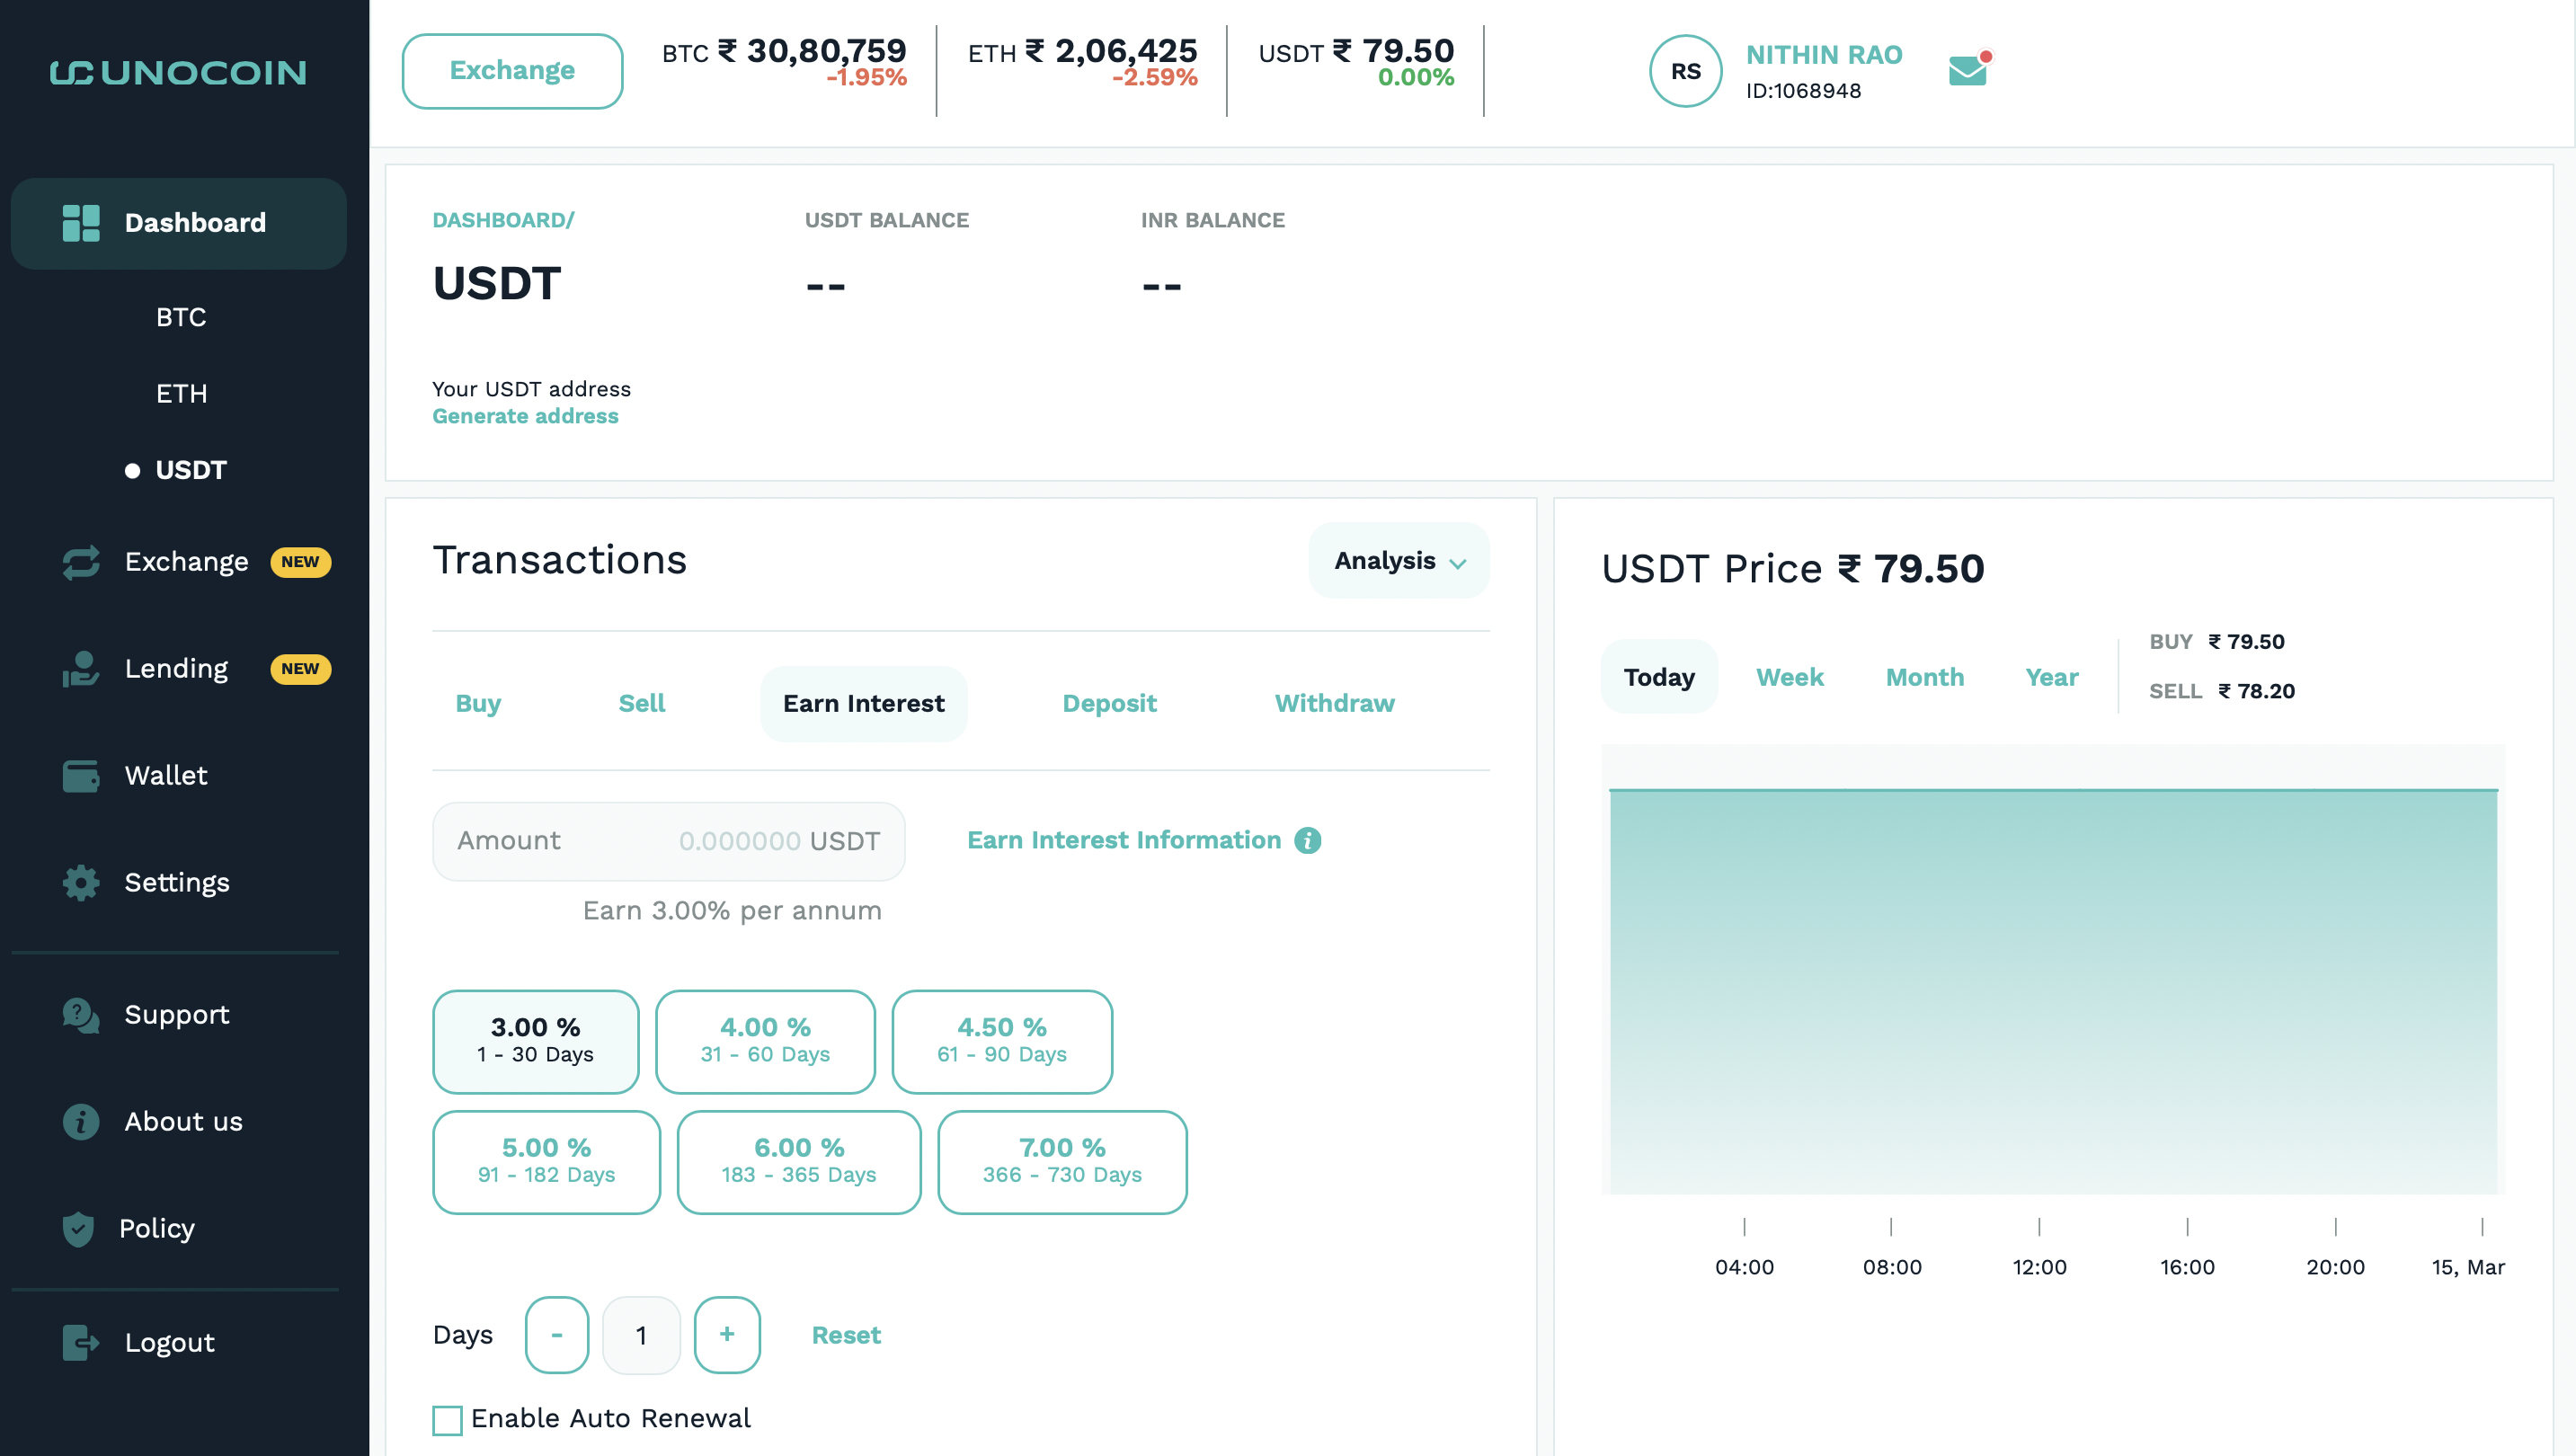Click the Support chat bubble icon

point(81,1015)
